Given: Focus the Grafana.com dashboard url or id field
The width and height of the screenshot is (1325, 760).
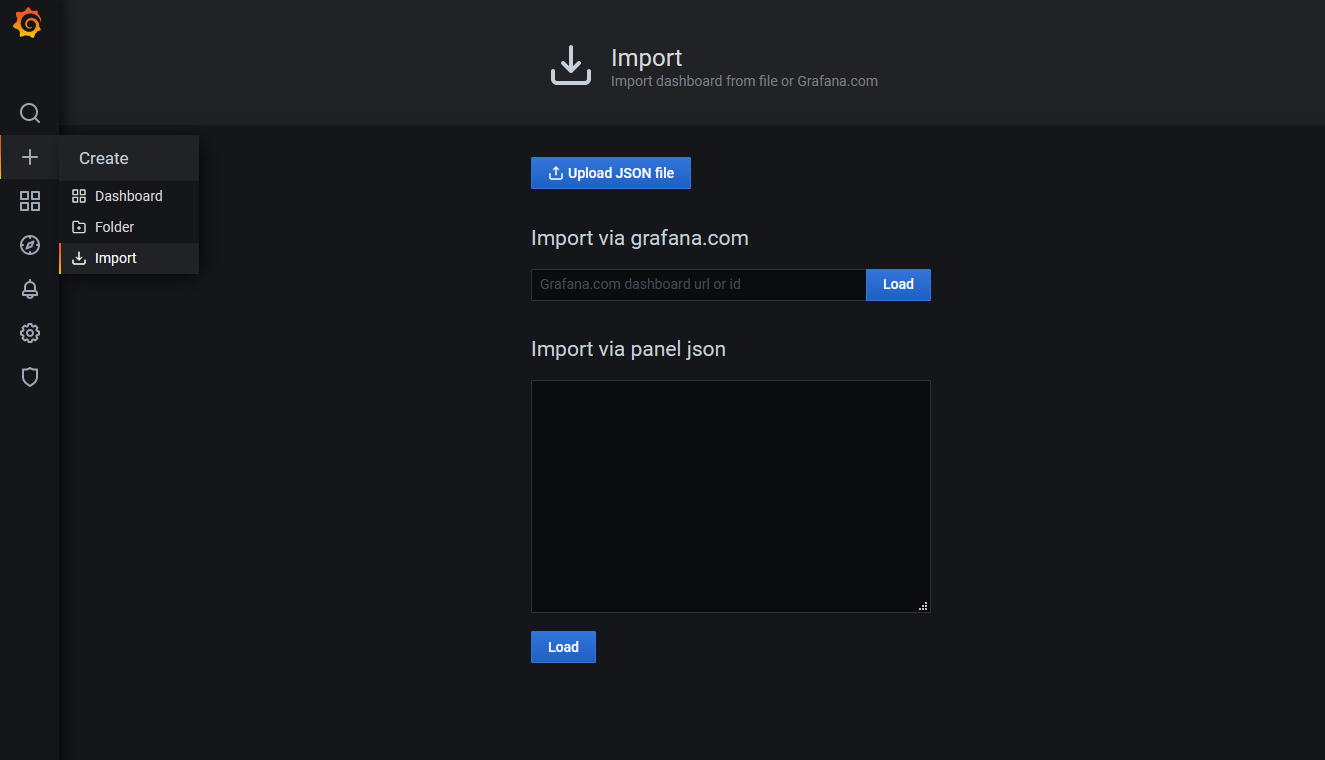Looking at the screenshot, I should pos(698,285).
